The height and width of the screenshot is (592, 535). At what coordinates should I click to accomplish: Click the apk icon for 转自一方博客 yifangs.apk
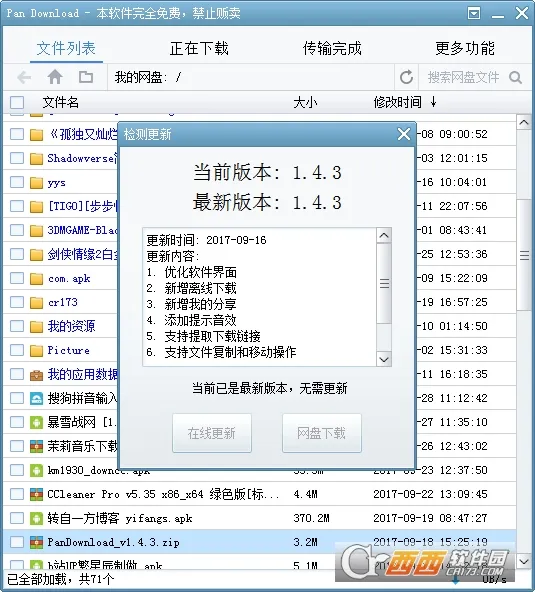pyautogui.click(x=36, y=518)
